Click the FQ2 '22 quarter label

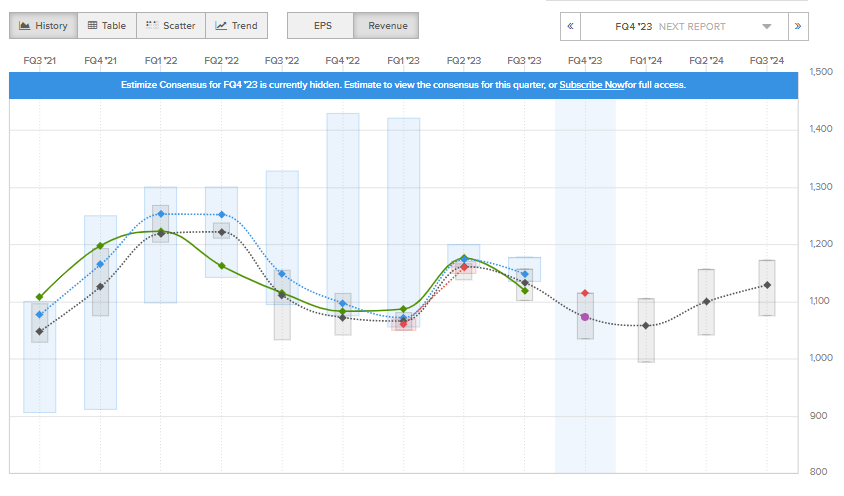tap(221, 61)
